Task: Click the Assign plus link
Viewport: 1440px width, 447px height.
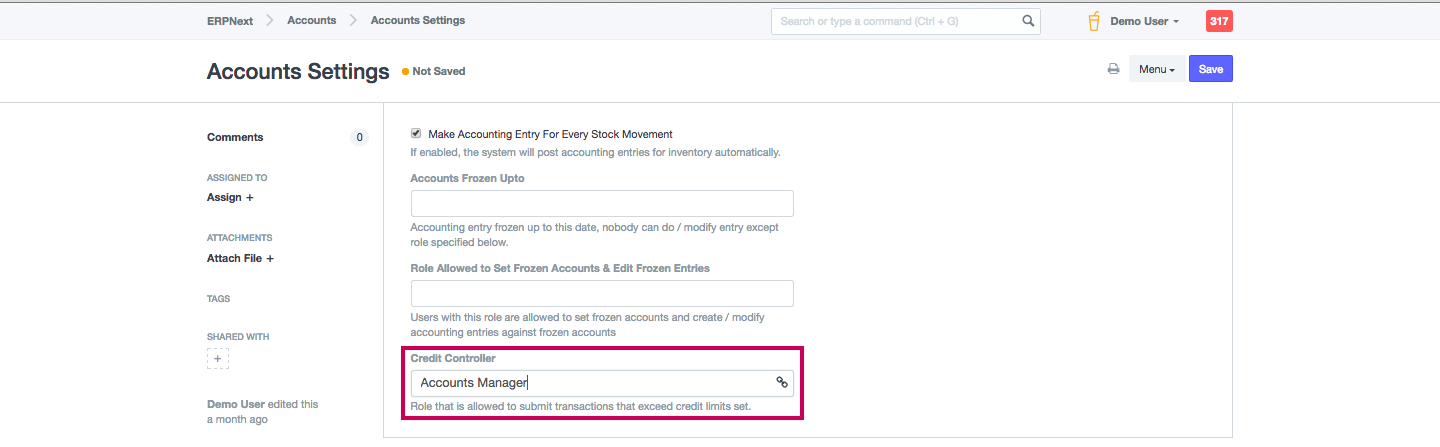Action: pyautogui.click(x=230, y=197)
